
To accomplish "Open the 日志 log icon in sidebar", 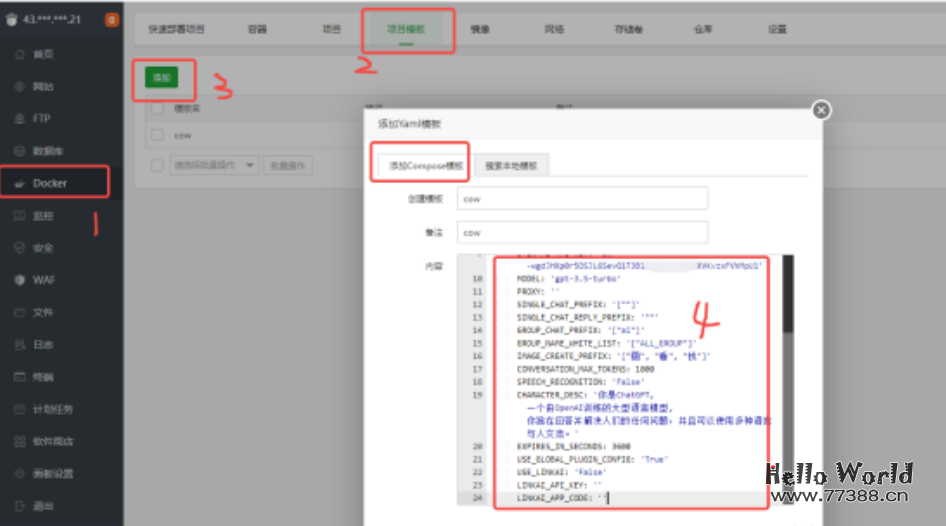I will pyautogui.click(x=19, y=344).
